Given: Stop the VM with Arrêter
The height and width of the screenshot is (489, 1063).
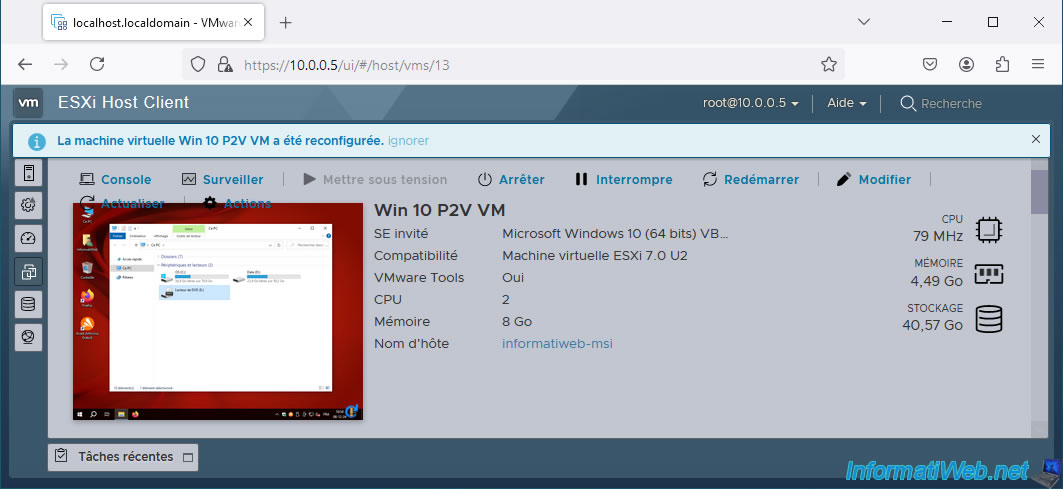Looking at the screenshot, I should (x=511, y=180).
